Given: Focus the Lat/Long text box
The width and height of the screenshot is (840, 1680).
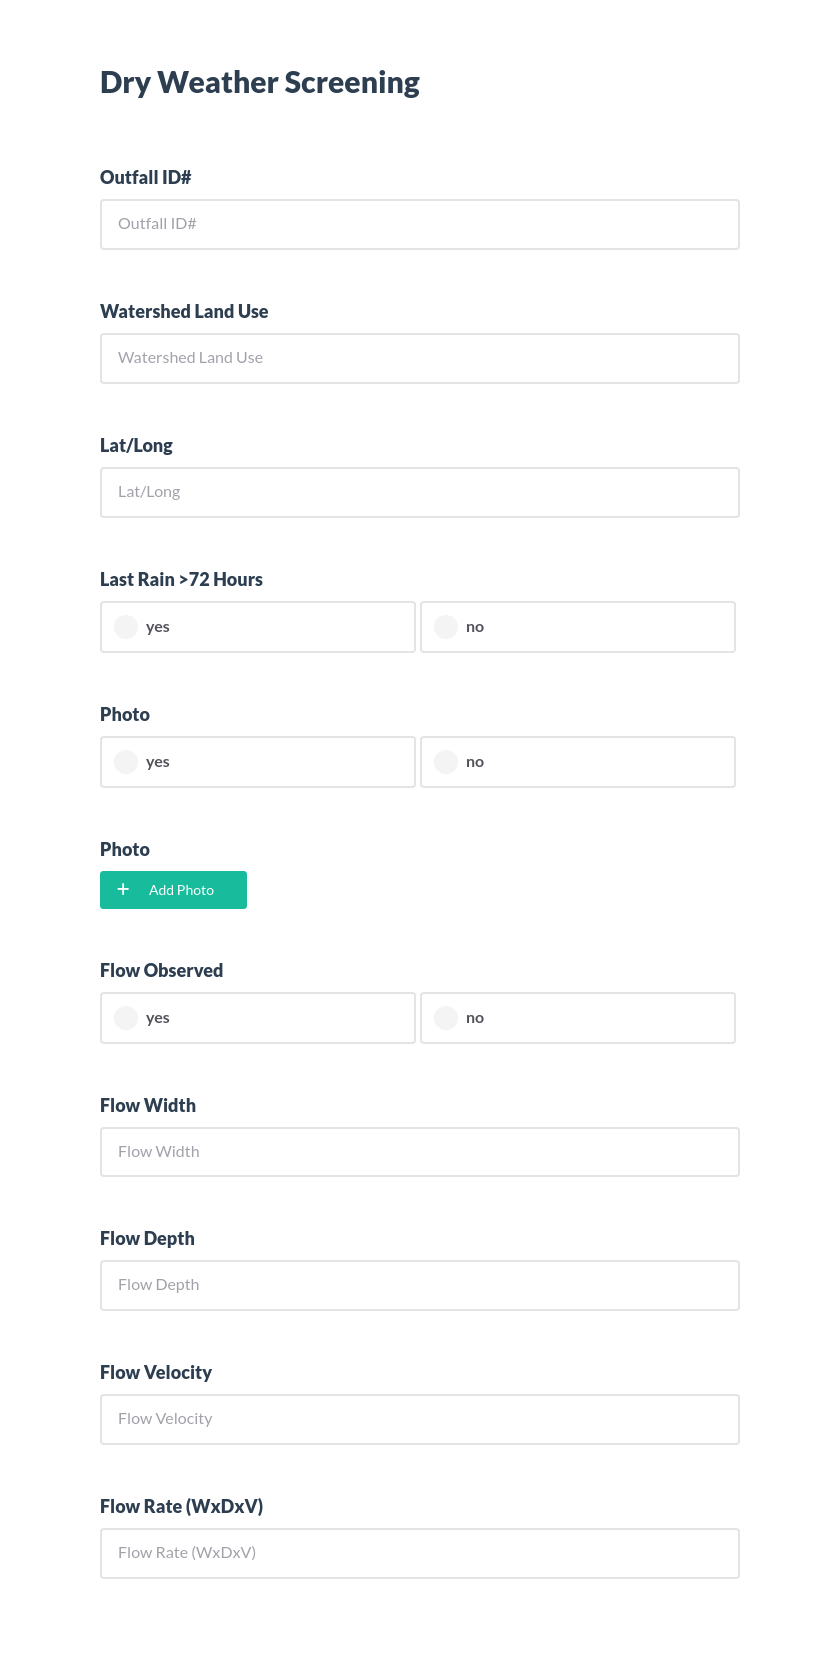Looking at the screenshot, I should tap(420, 492).
